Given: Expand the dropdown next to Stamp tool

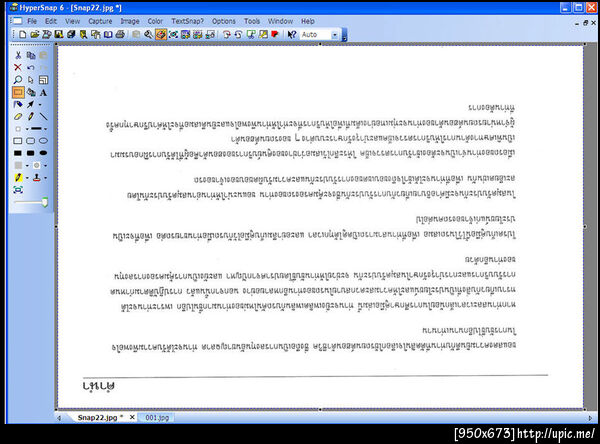Looking at the screenshot, I should pyautogui.click(x=46, y=178).
